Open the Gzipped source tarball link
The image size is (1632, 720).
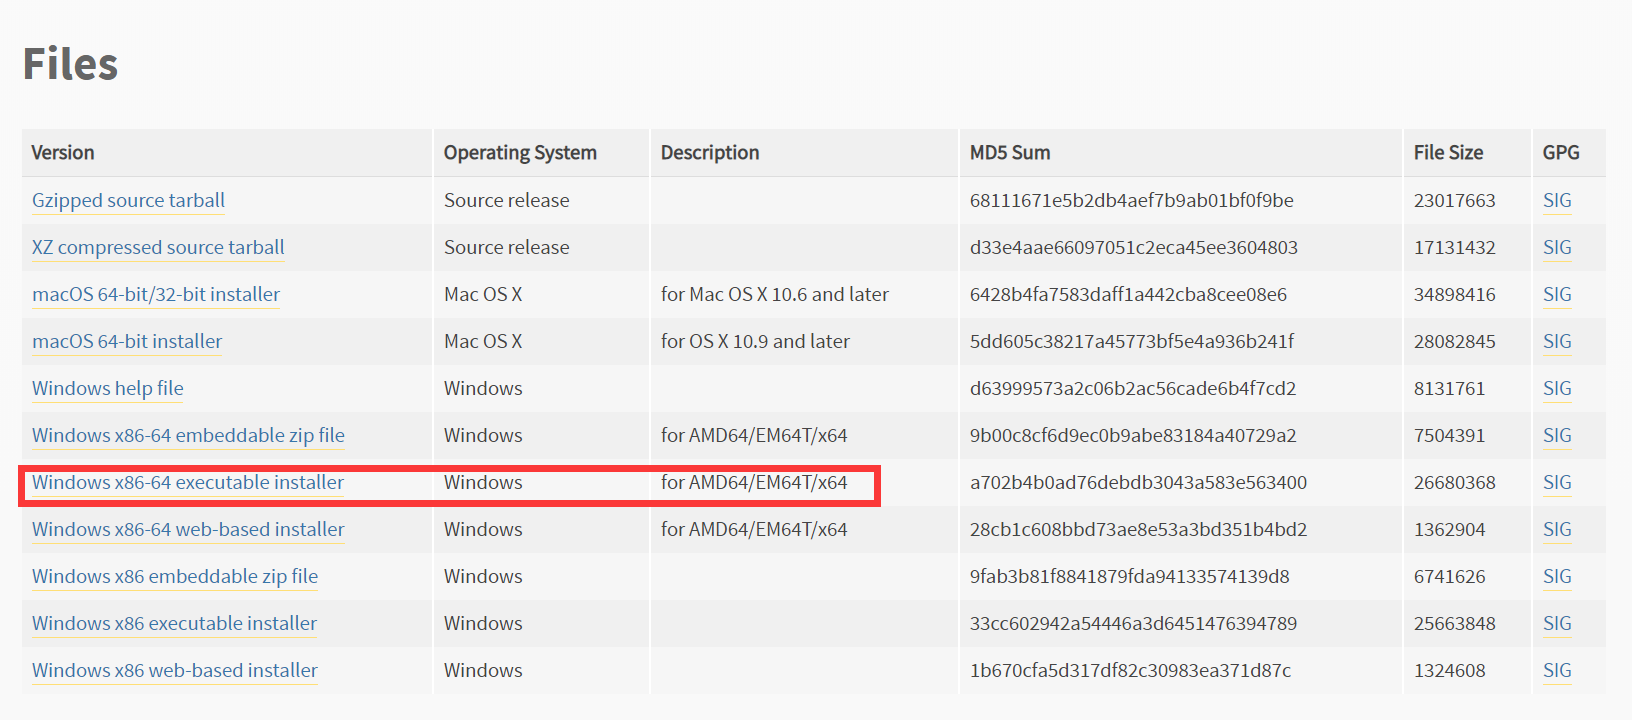(x=128, y=200)
